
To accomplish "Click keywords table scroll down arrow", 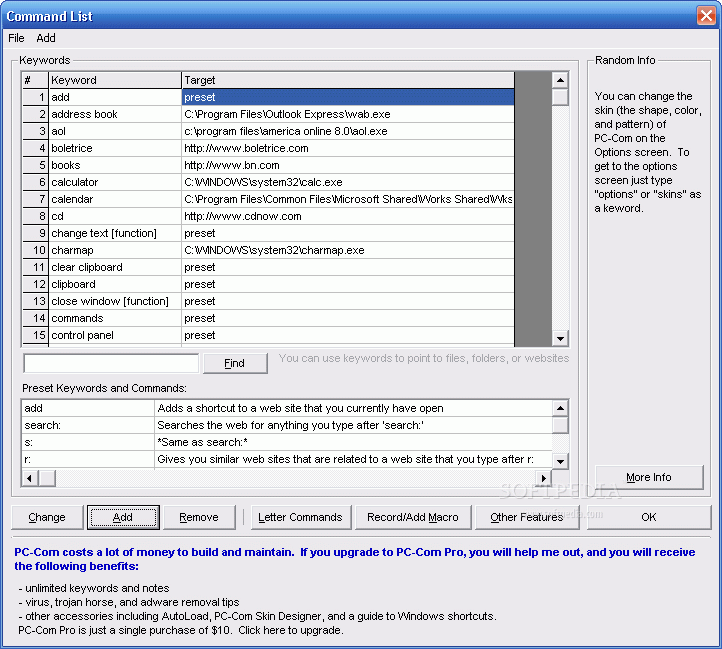I will tap(560, 339).
